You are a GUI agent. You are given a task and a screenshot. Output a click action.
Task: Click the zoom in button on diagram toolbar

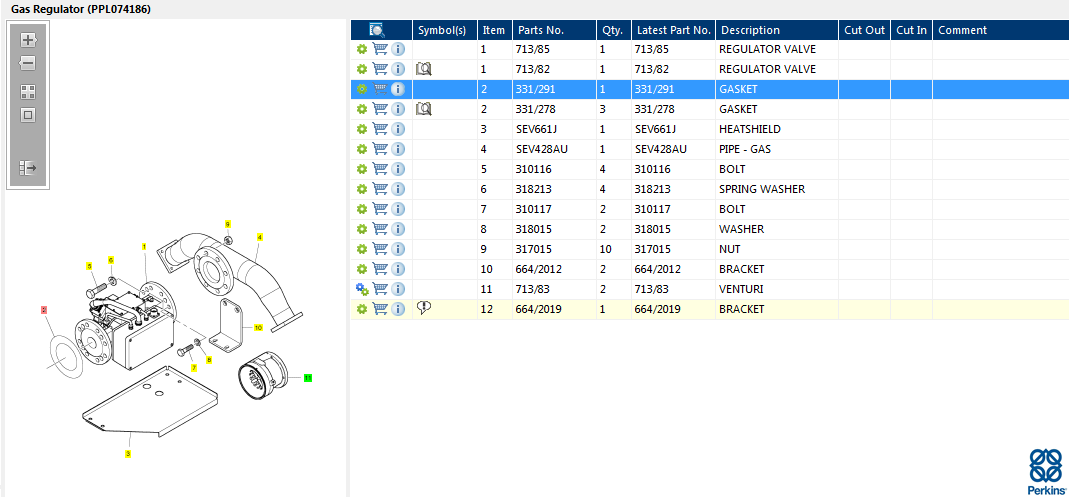28,40
